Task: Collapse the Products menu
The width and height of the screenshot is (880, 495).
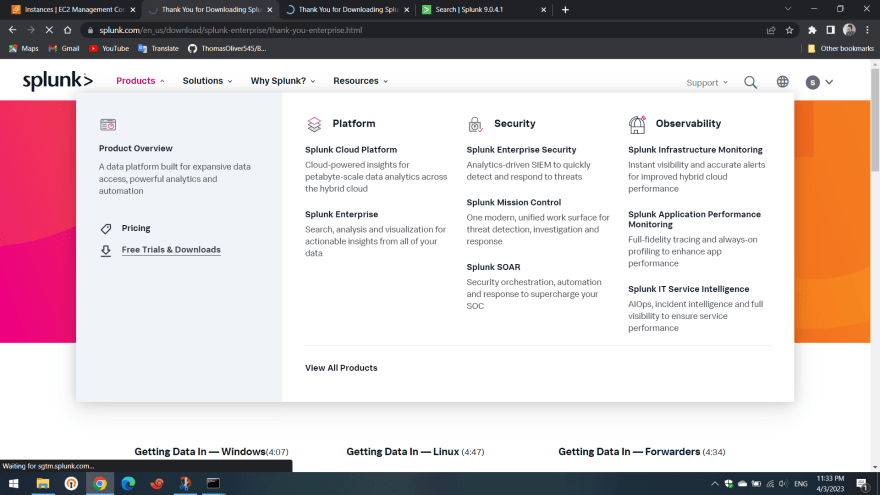Action: pos(140,81)
